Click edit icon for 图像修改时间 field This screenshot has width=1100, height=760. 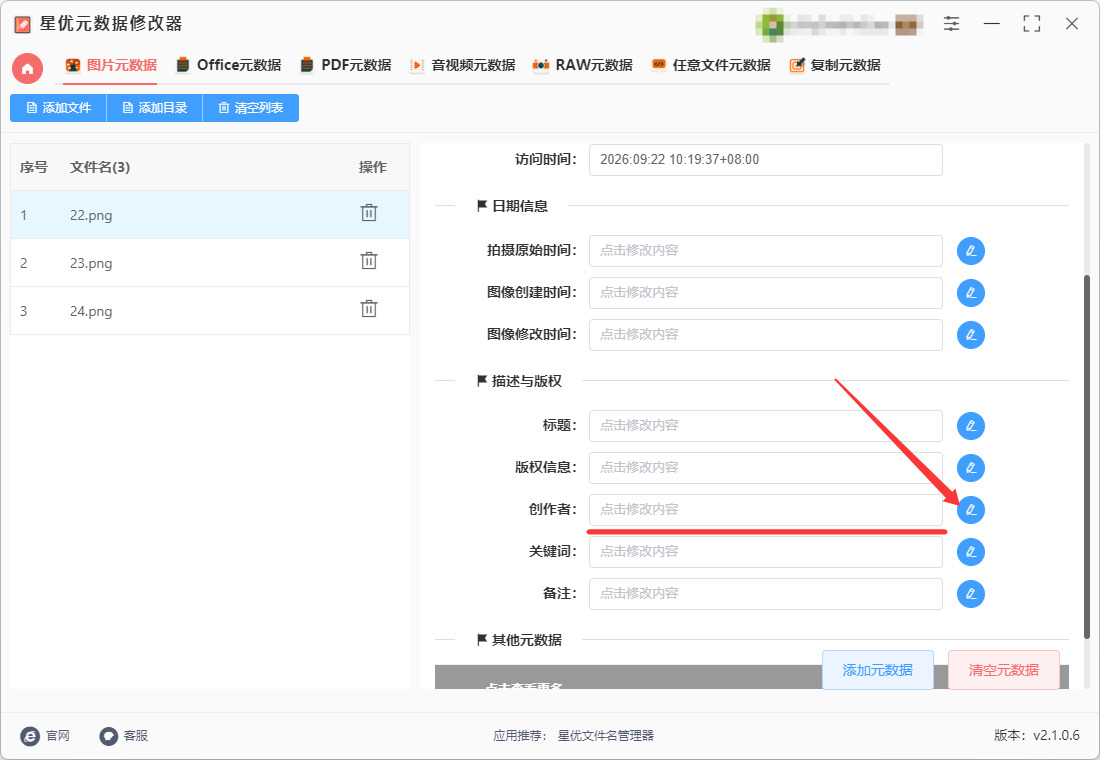[x=971, y=335]
